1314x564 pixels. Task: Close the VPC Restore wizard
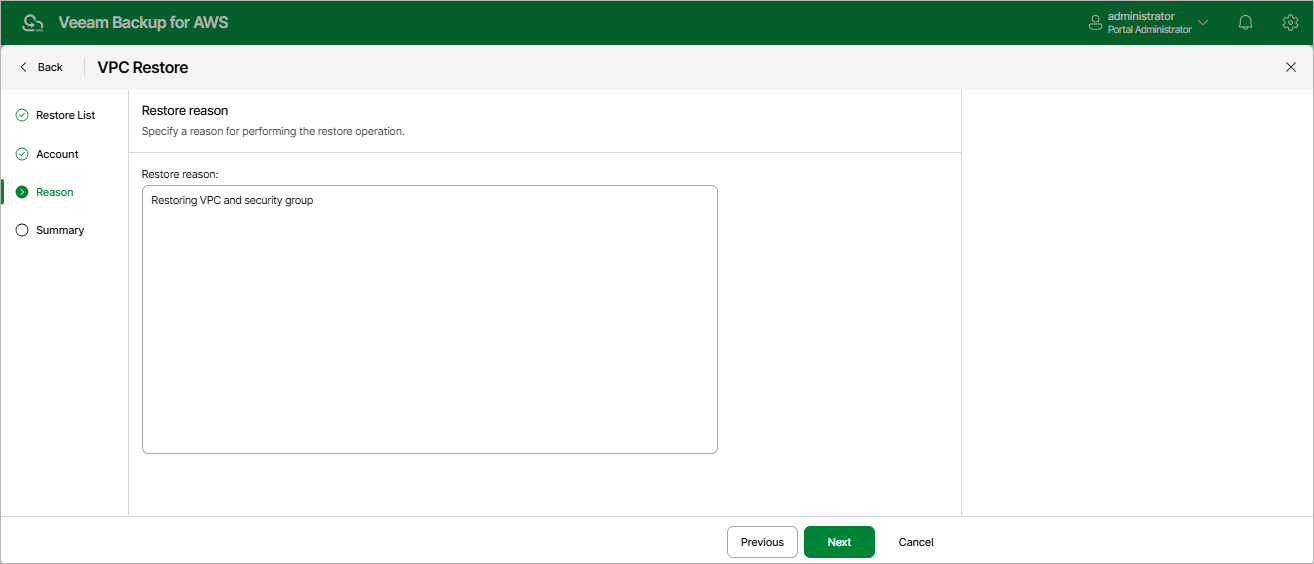1290,67
